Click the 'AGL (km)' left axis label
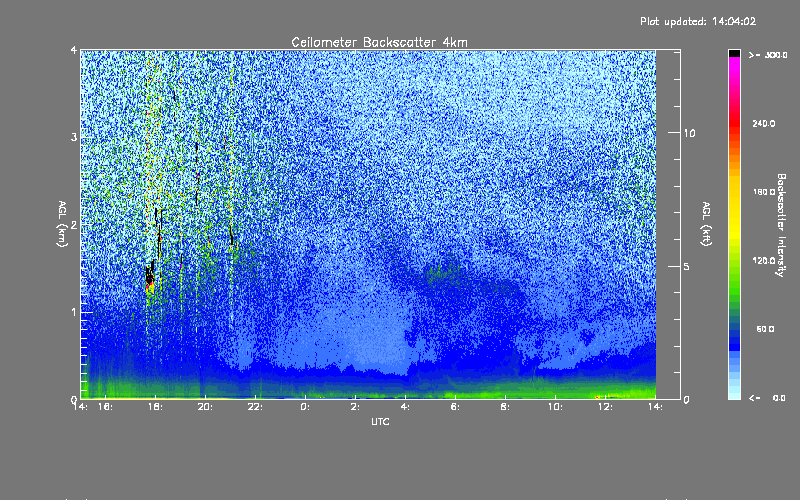 62,224
